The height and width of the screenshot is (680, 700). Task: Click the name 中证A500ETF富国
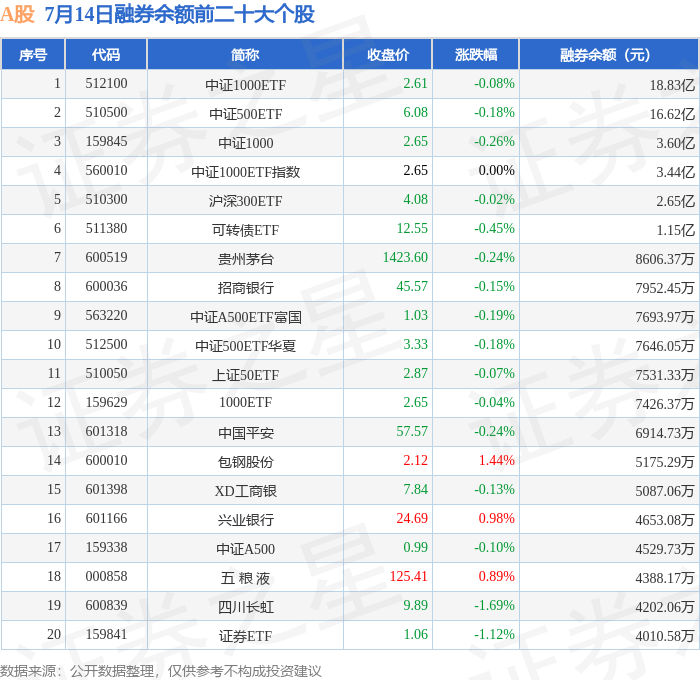246,317
